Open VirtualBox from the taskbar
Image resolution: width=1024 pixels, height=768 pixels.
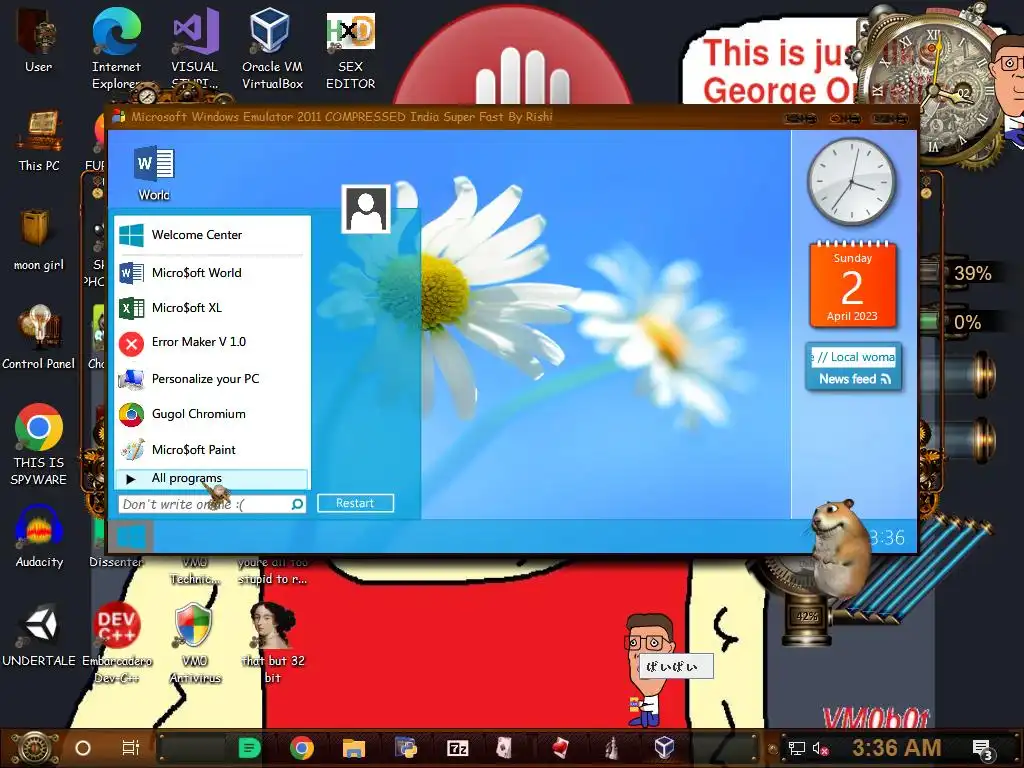pos(664,747)
